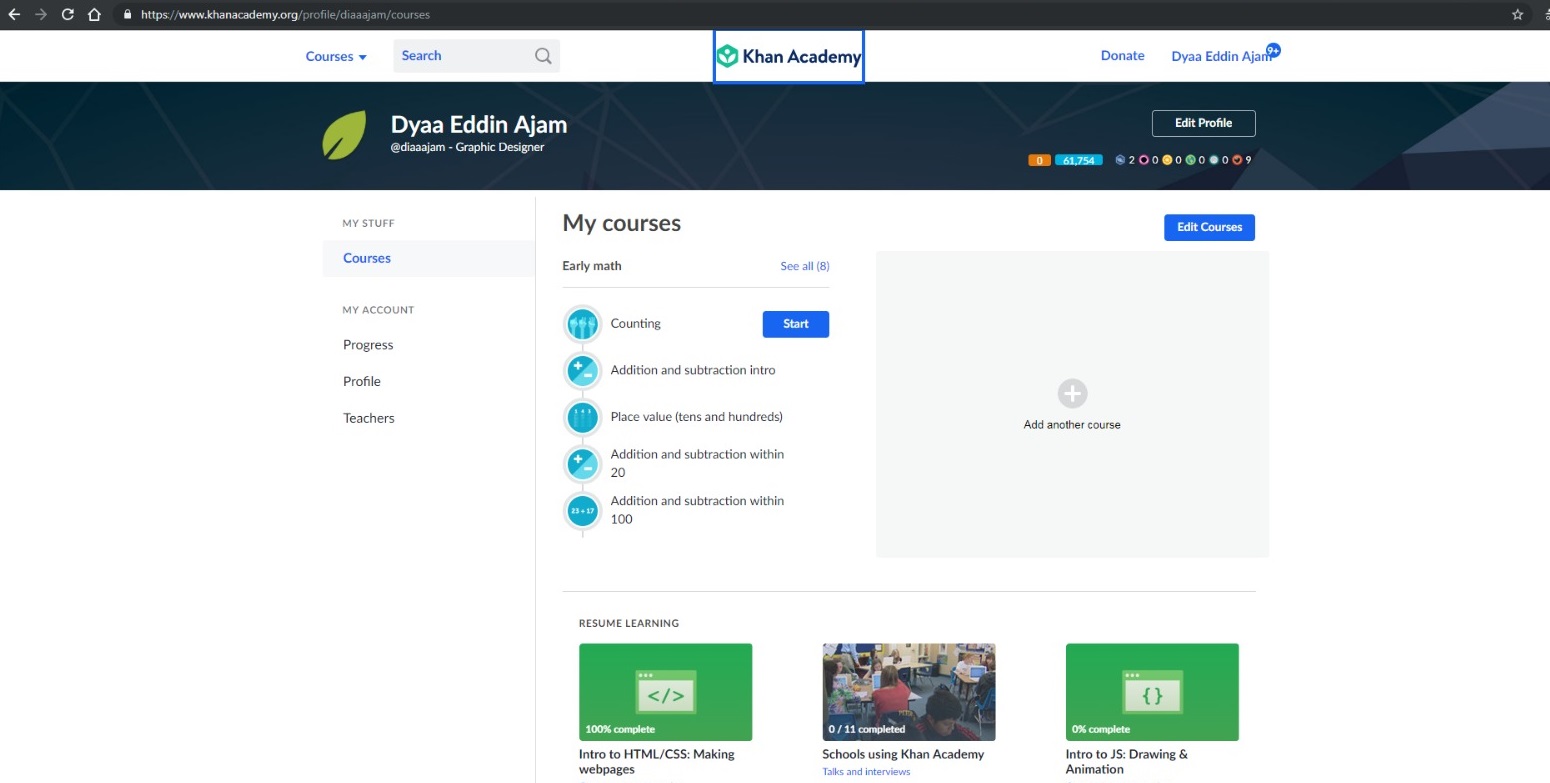This screenshot has width=1550, height=783.
Task: Open the Intro to HTML/CSS thumbnail
Action: (x=665, y=692)
